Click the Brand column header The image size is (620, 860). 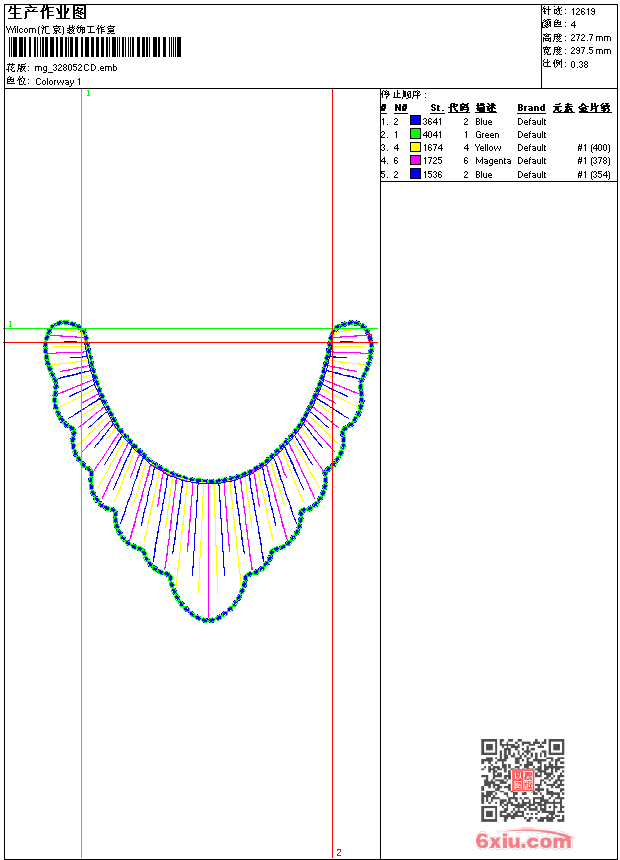(531, 108)
